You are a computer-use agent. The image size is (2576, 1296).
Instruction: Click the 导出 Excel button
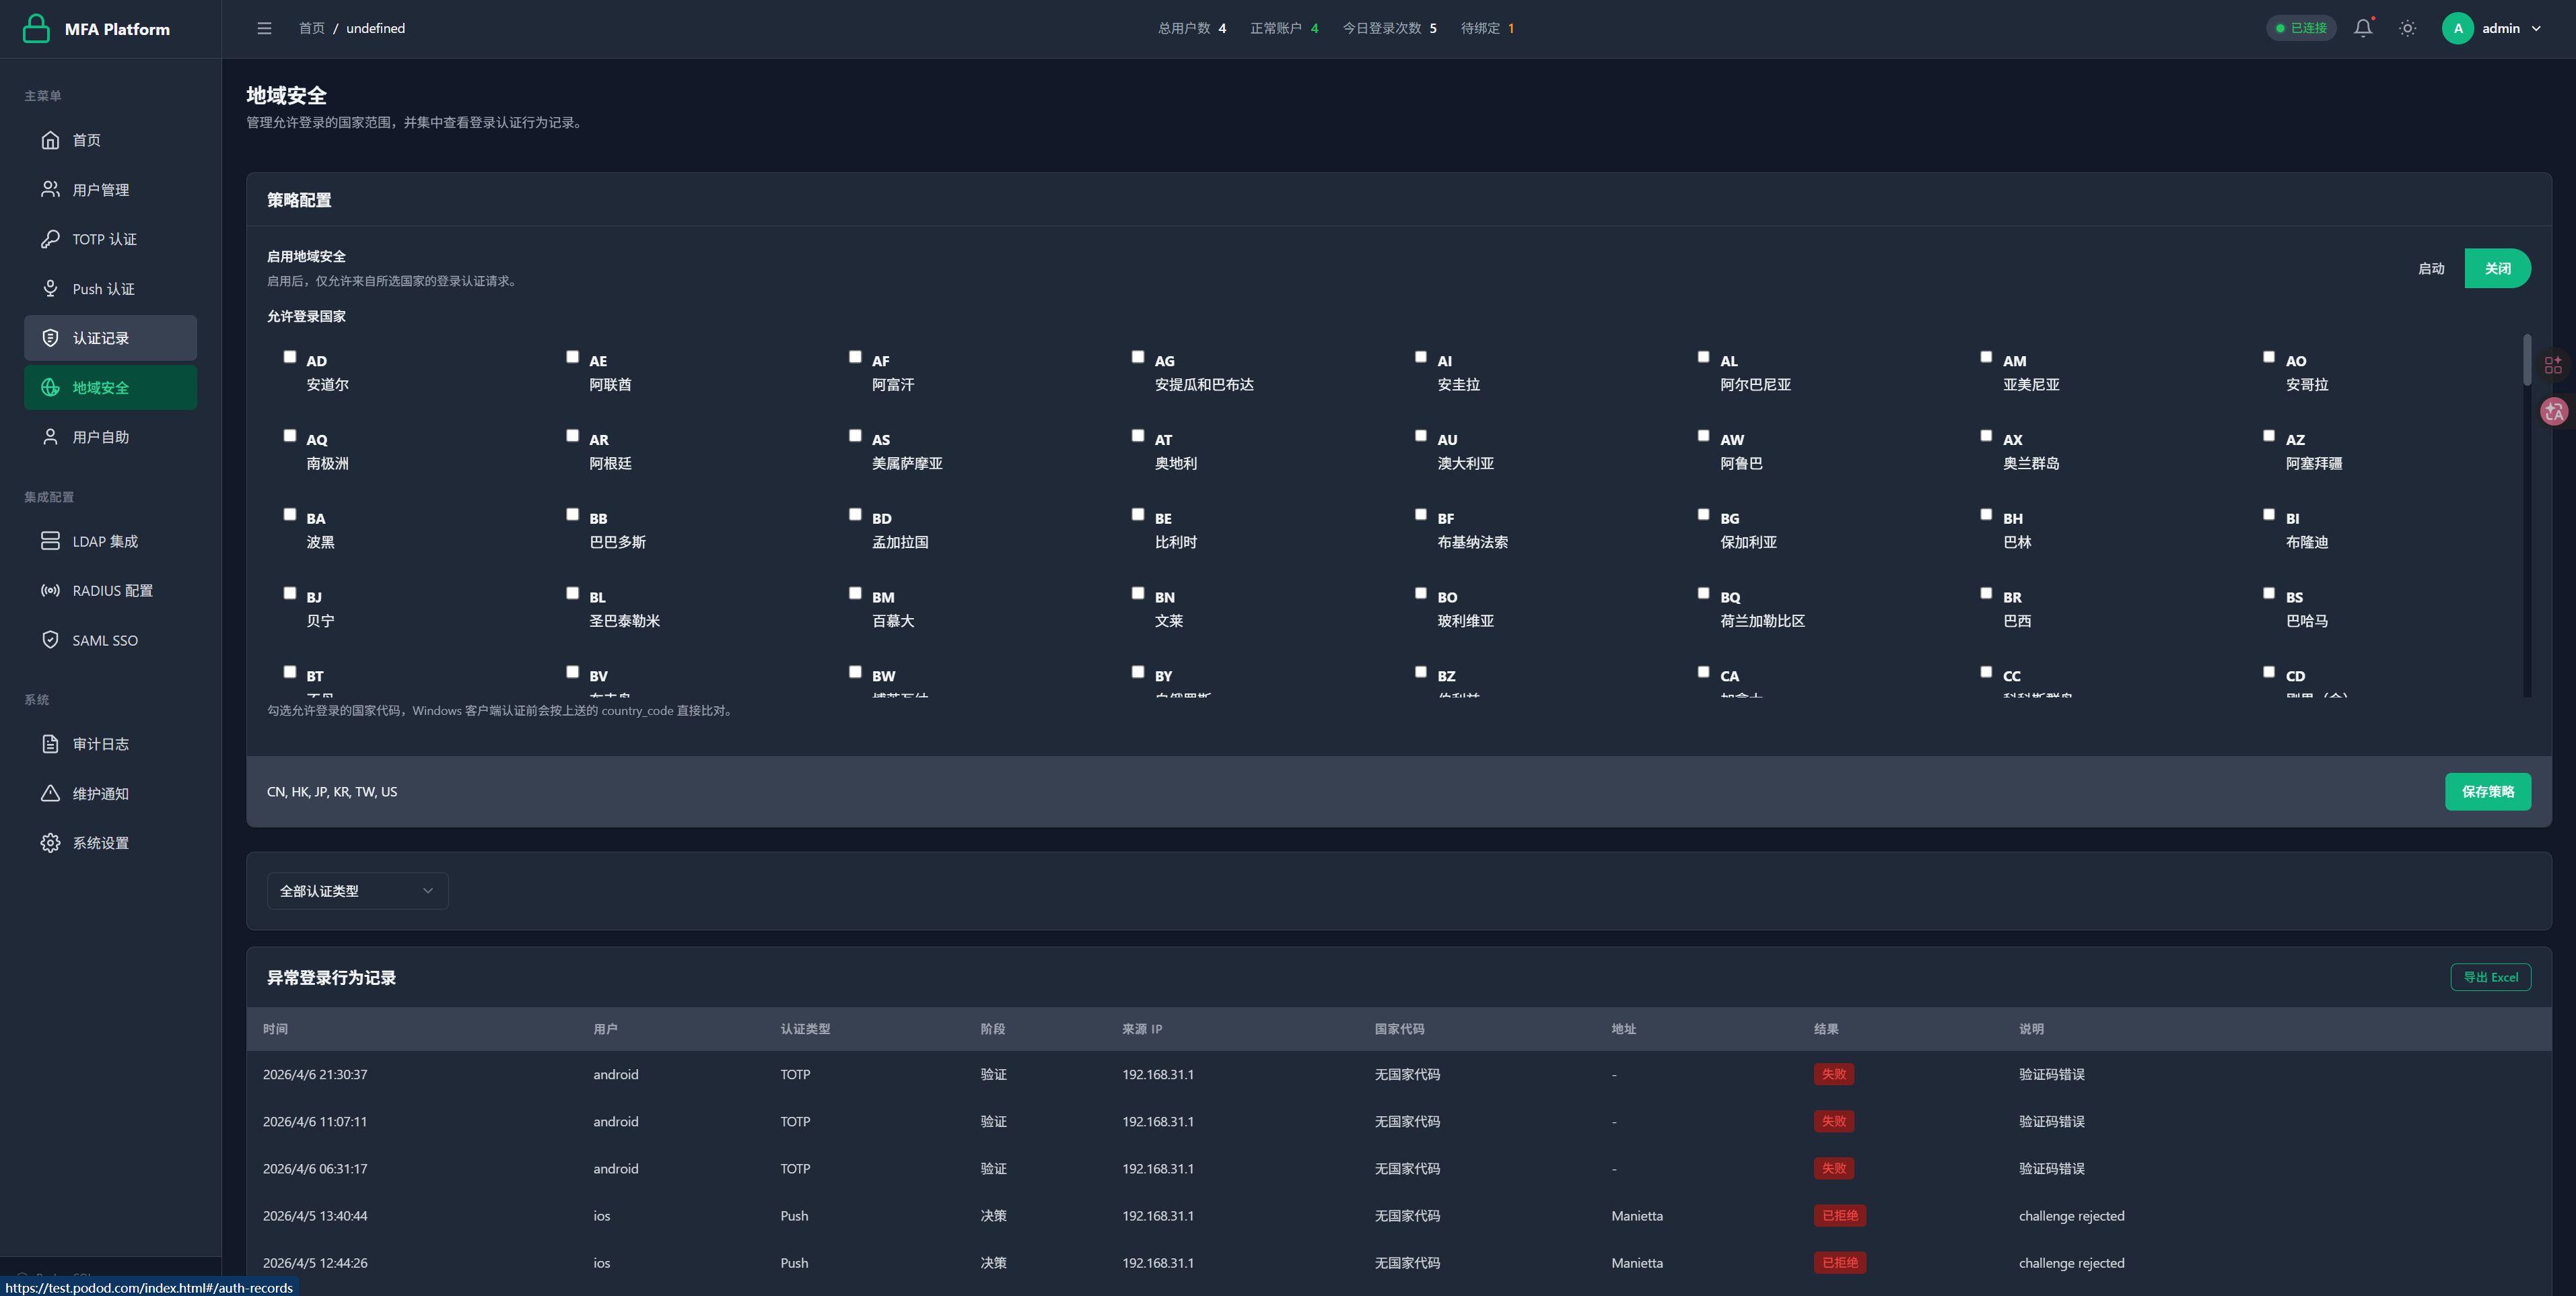(x=2490, y=977)
